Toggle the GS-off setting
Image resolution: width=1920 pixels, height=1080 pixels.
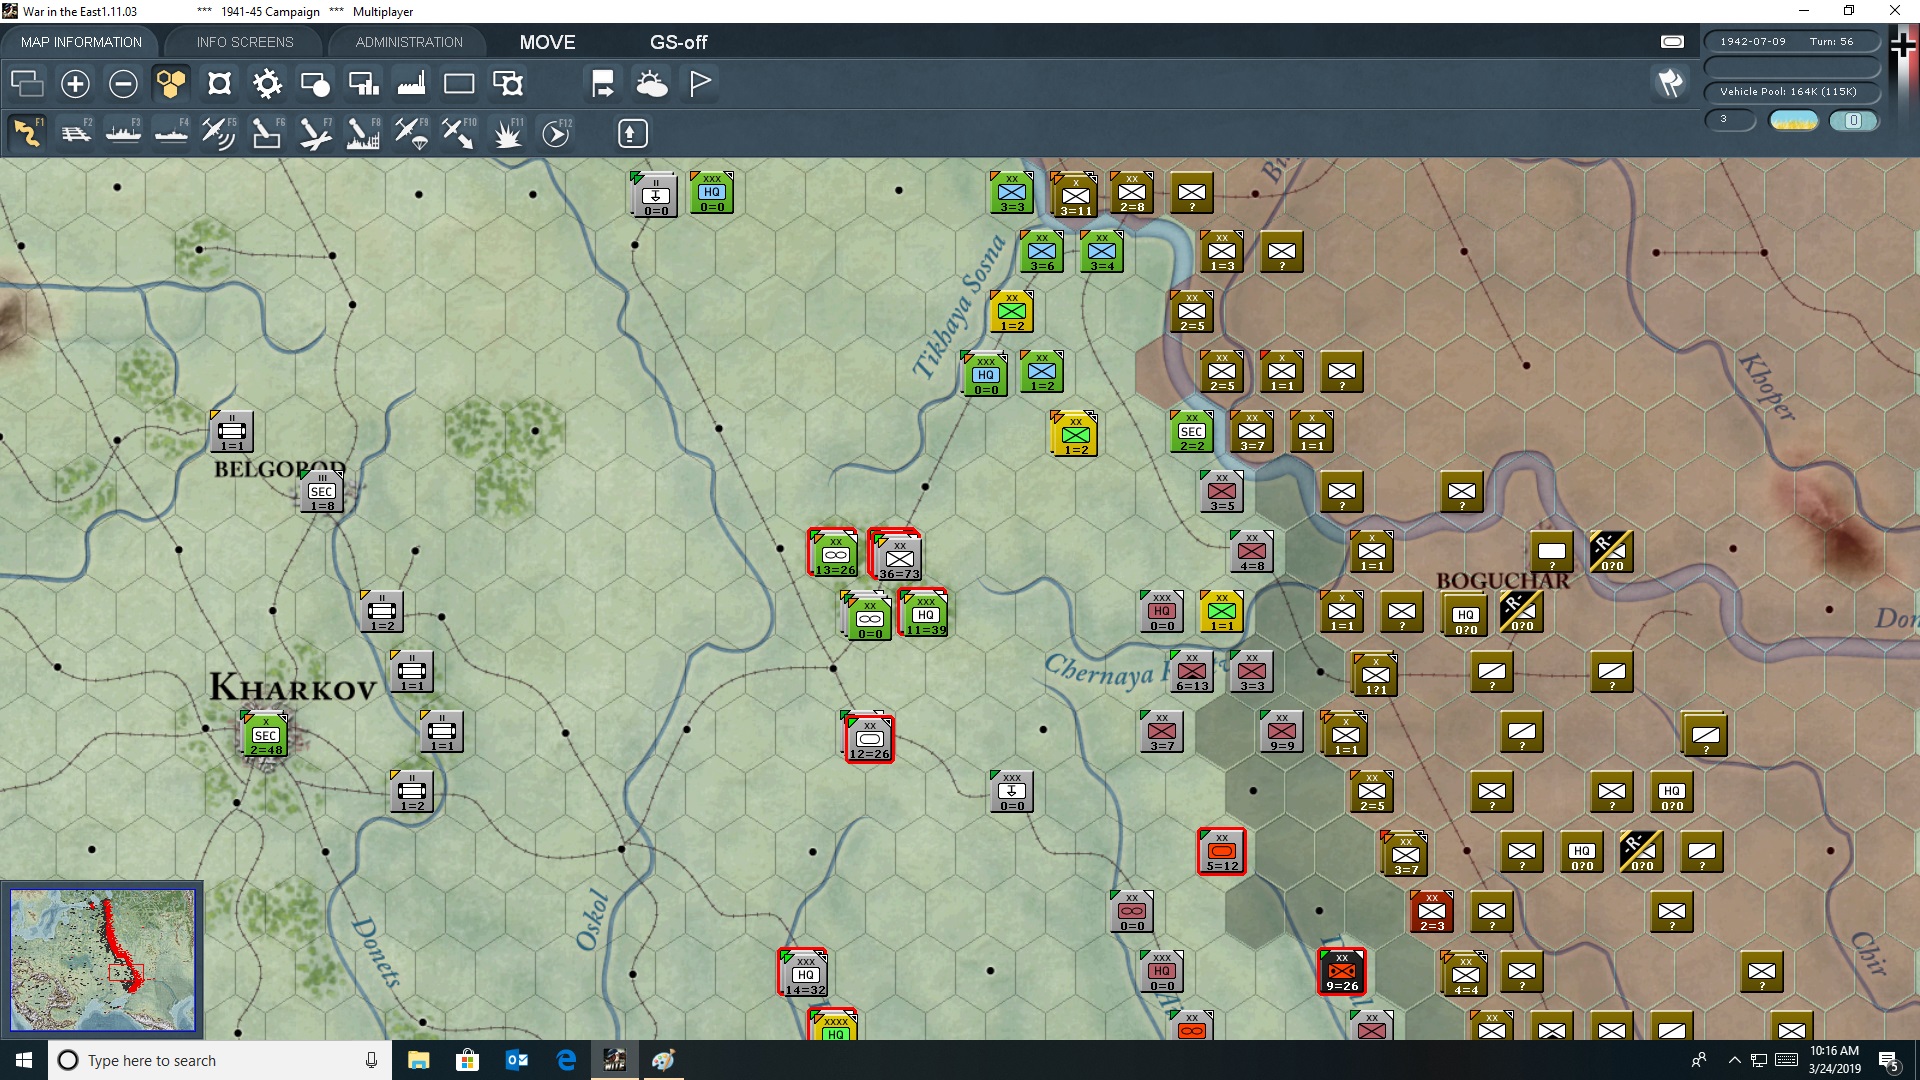point(680,42)
